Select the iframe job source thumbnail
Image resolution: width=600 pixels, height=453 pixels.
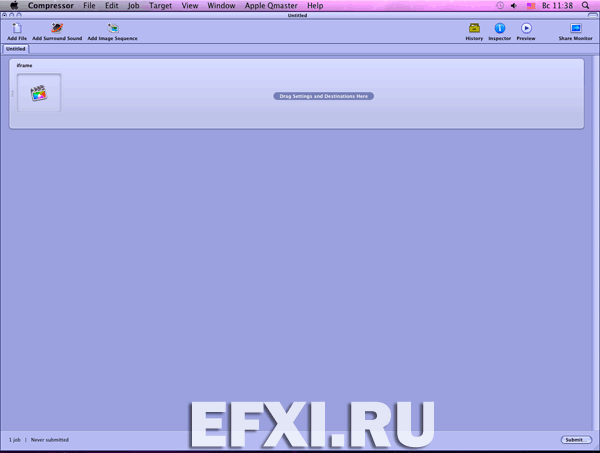(x=39, y=93)
